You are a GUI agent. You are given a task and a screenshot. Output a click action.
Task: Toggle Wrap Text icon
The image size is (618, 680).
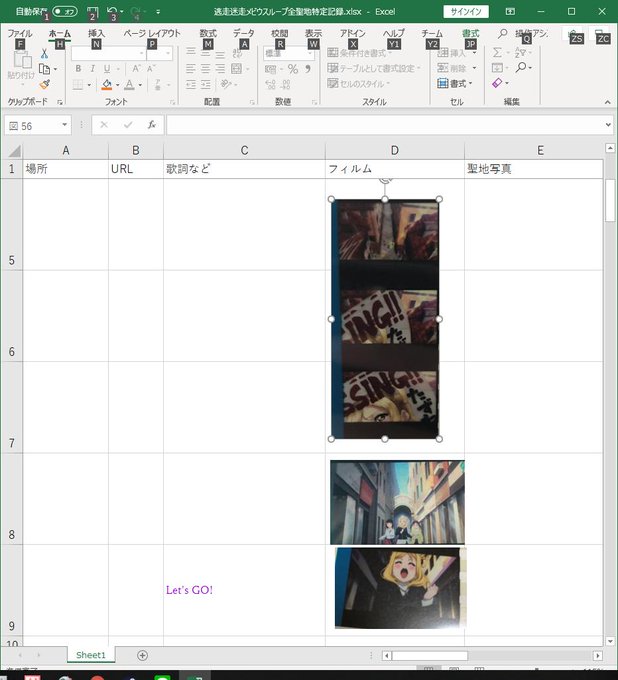tap(237, 53)
